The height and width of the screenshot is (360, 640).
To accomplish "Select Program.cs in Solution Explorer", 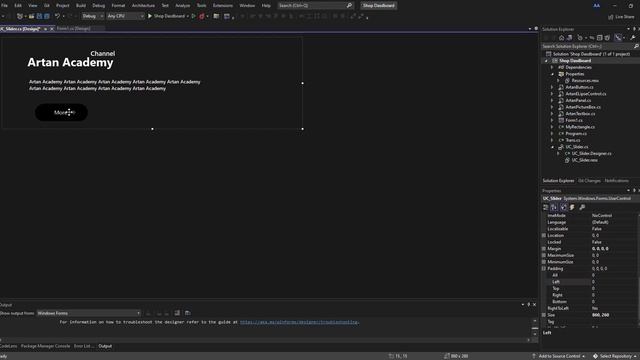I will 576,134.
